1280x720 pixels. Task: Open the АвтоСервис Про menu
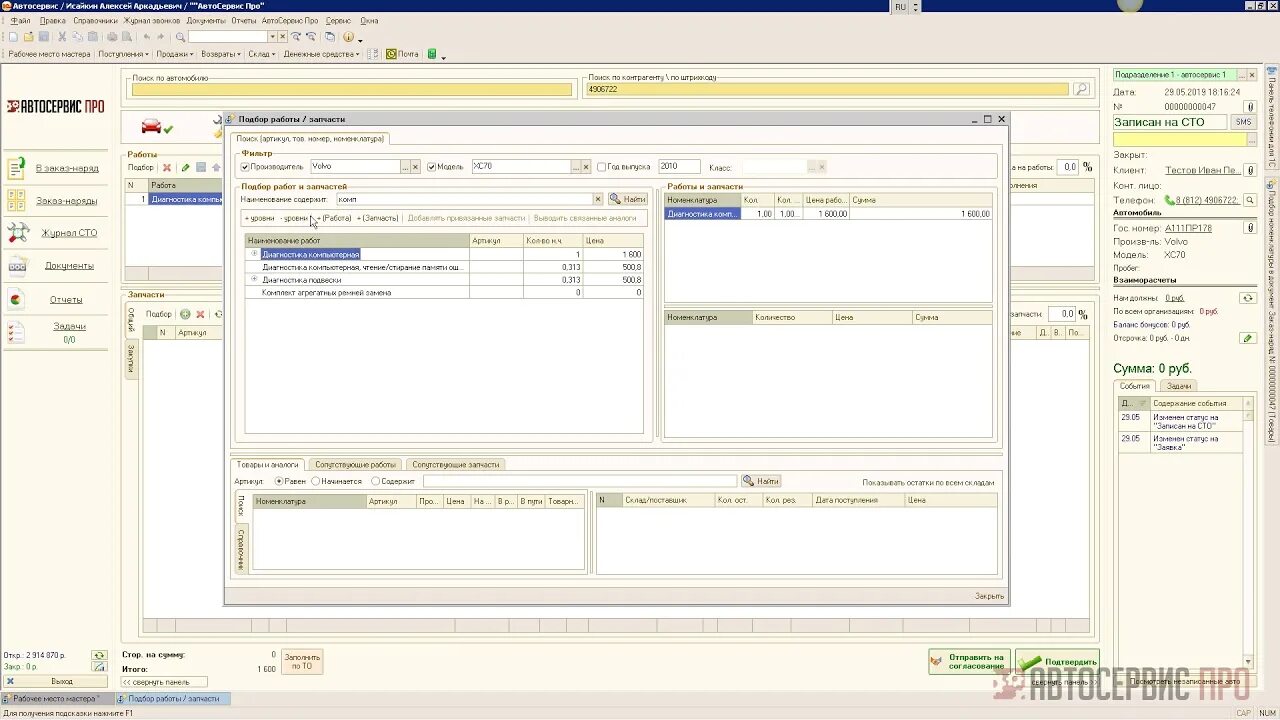290,20
